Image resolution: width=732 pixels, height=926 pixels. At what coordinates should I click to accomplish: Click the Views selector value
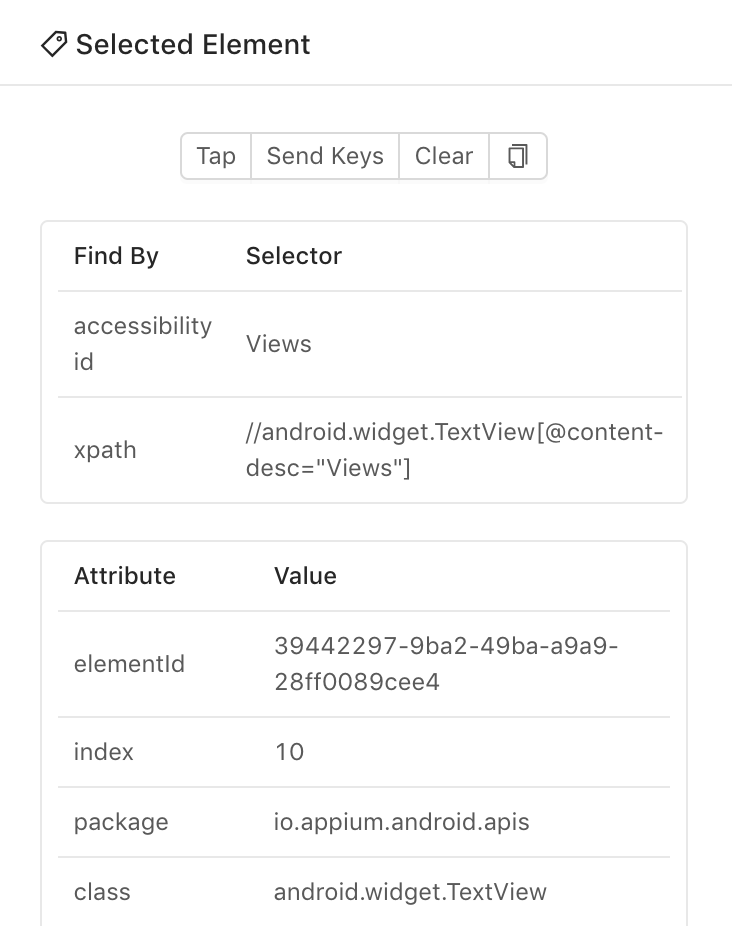pos(279,344)
